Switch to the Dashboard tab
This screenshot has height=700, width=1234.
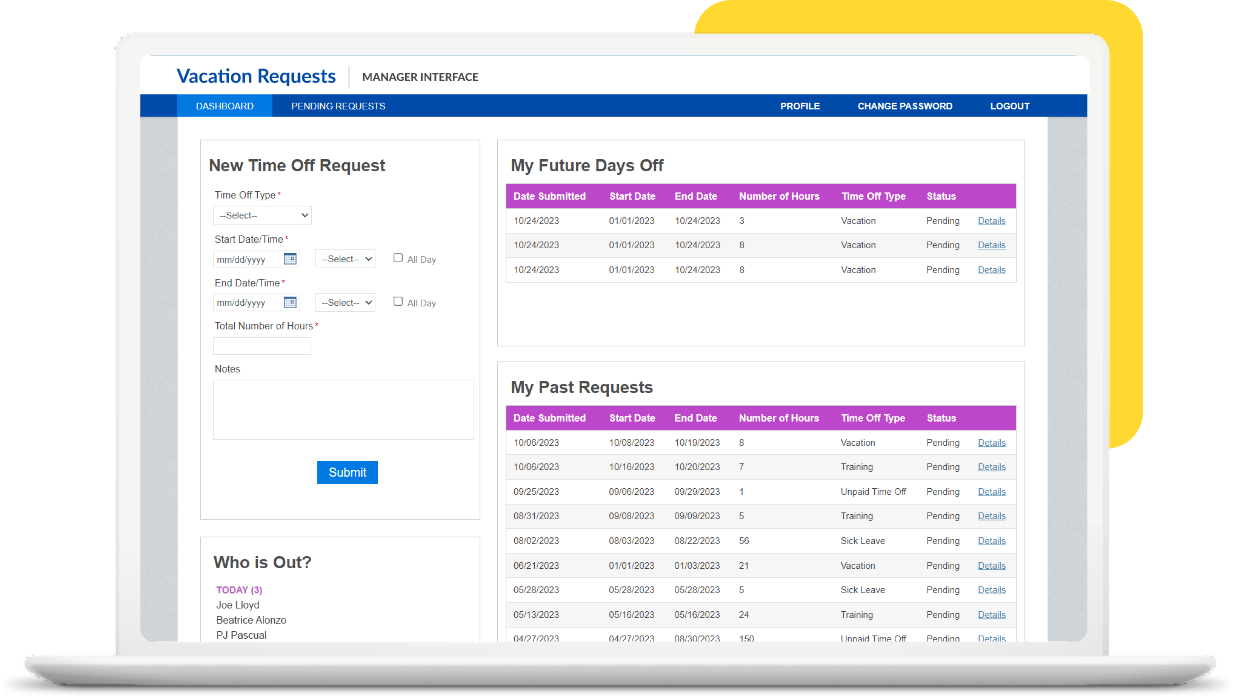pyautogui.click(x=225, y=106)
